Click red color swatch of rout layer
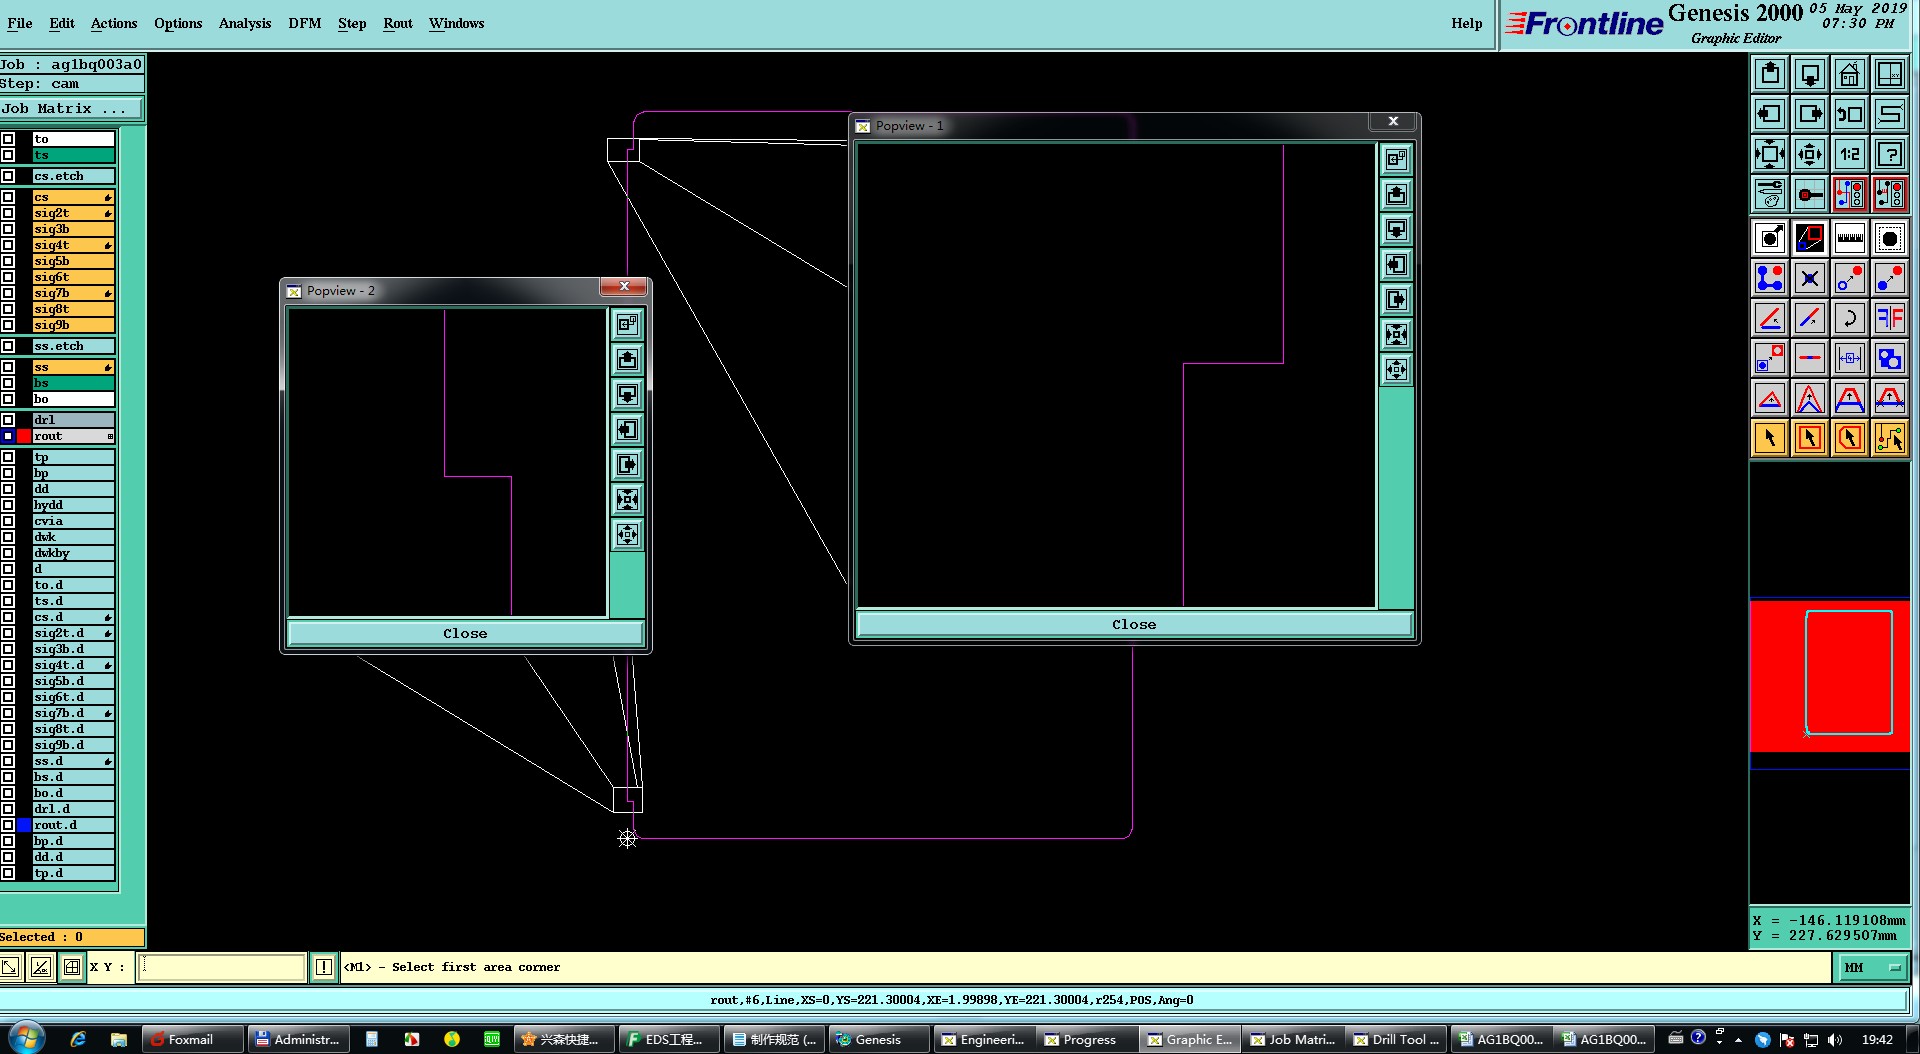Viewport: 1920px width, 1054px height. click(x=24, y=436)
